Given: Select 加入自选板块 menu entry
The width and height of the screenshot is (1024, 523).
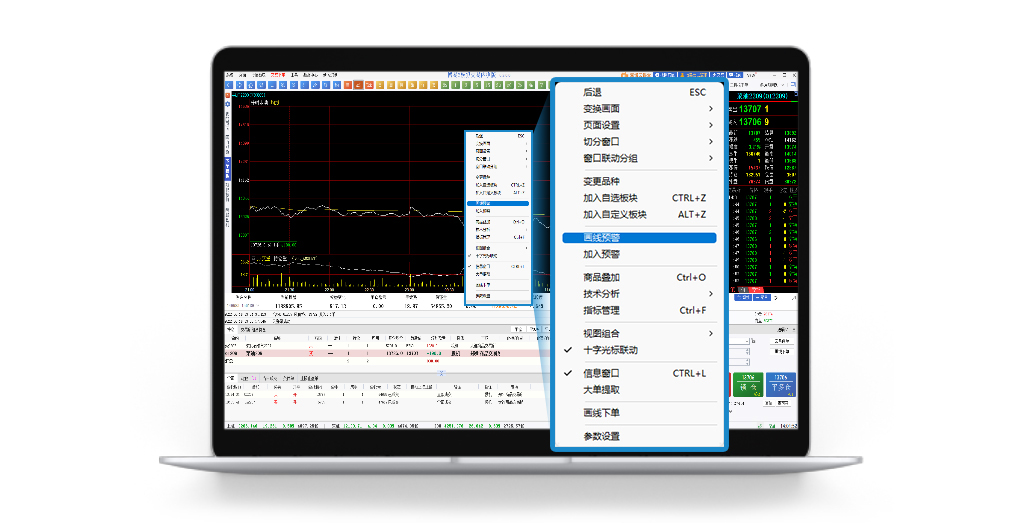Looking at the screenshot, I should pos(639,198).
